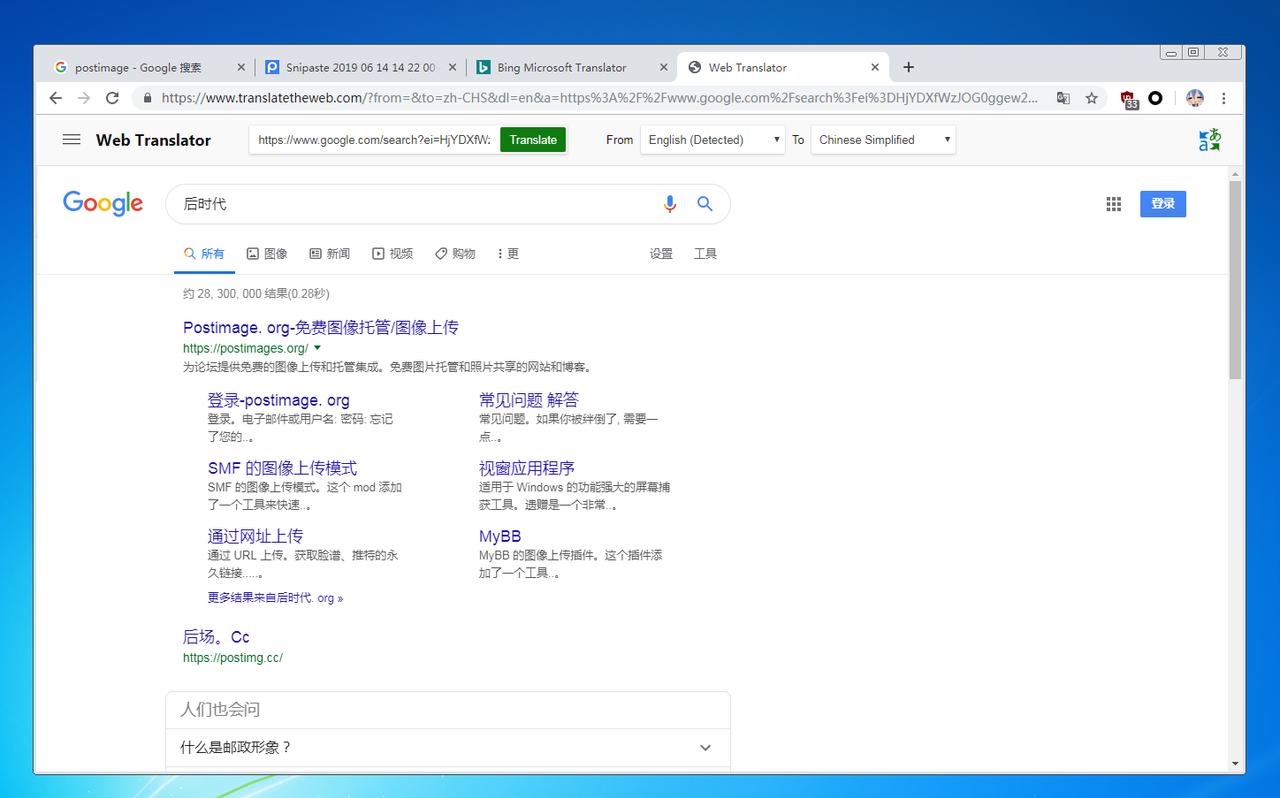Expand the postimages.org URL arrow
The height and width of the screenshot is (798, 1280).
tap(317, 348)
